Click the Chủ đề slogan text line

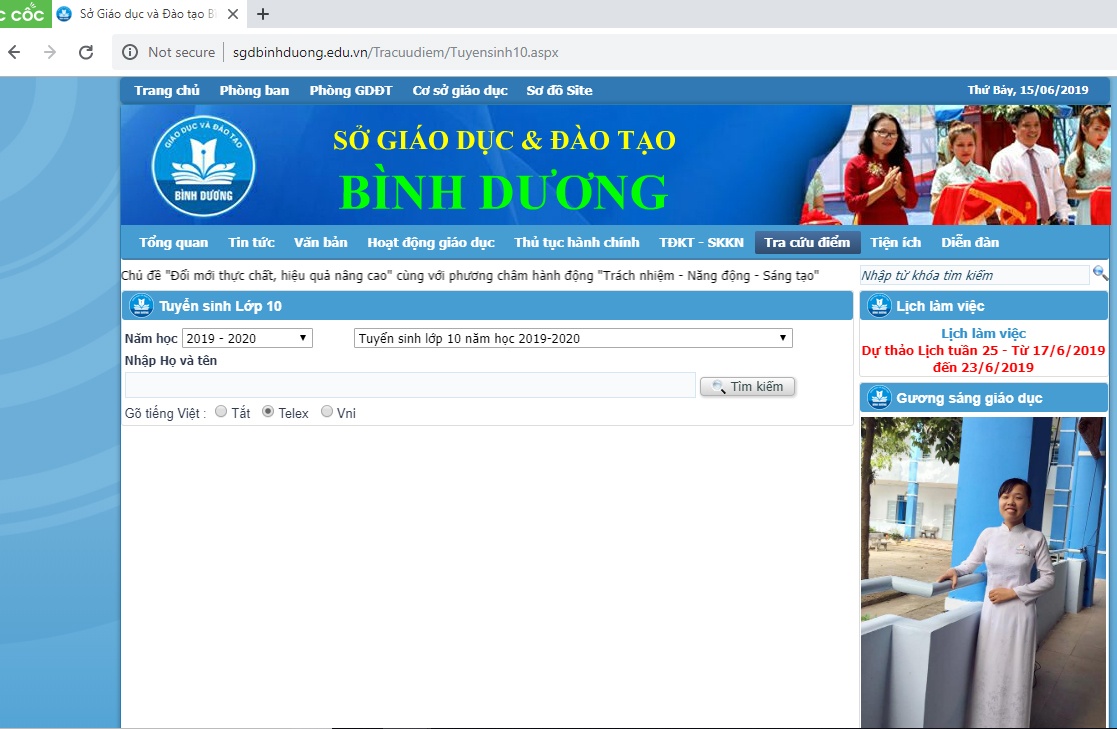tap(470, 276)
